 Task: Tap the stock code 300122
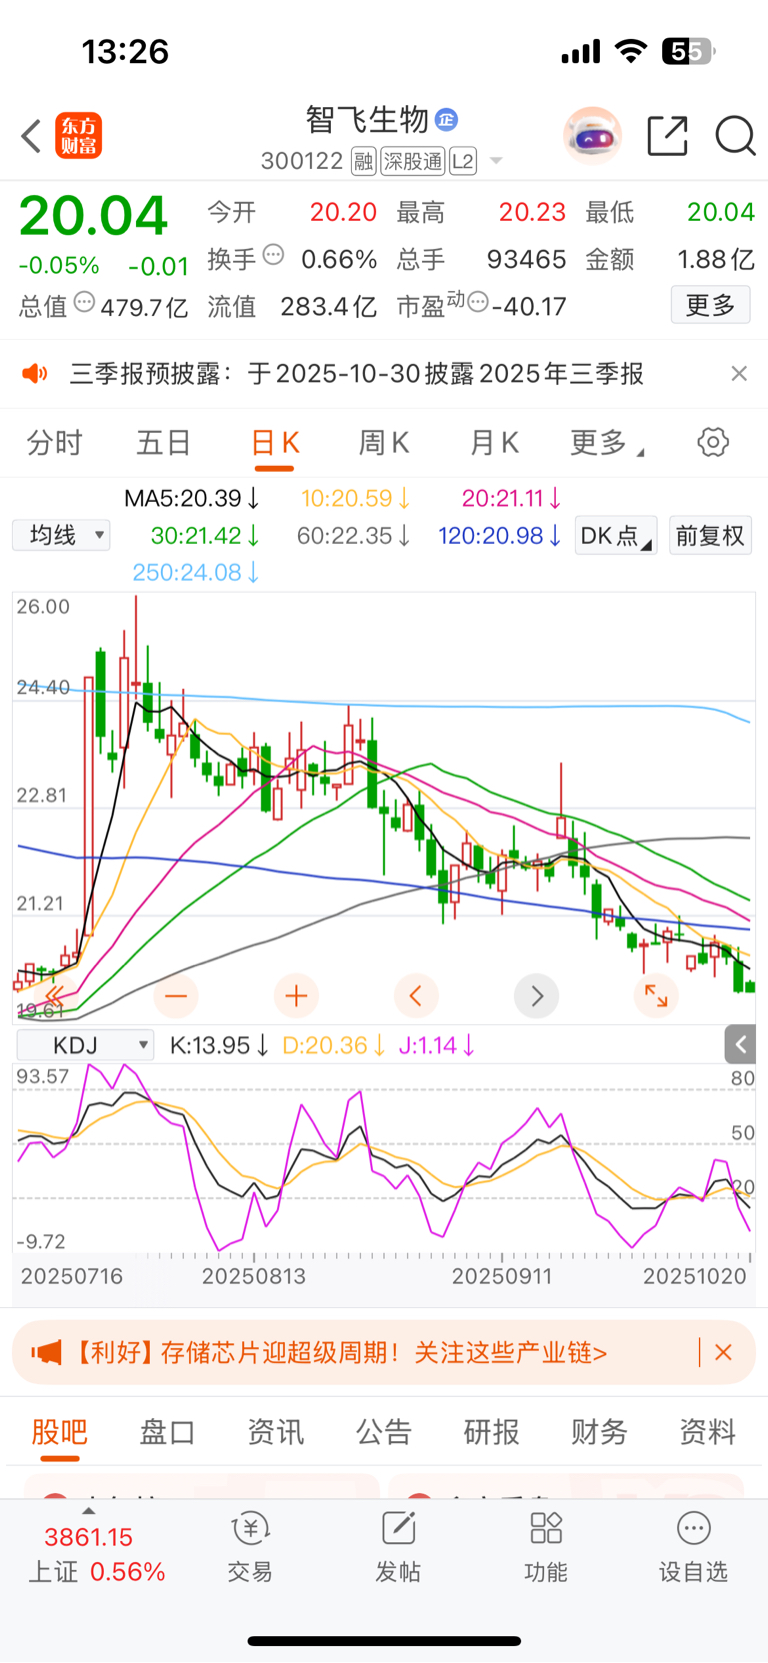[302, 161]
